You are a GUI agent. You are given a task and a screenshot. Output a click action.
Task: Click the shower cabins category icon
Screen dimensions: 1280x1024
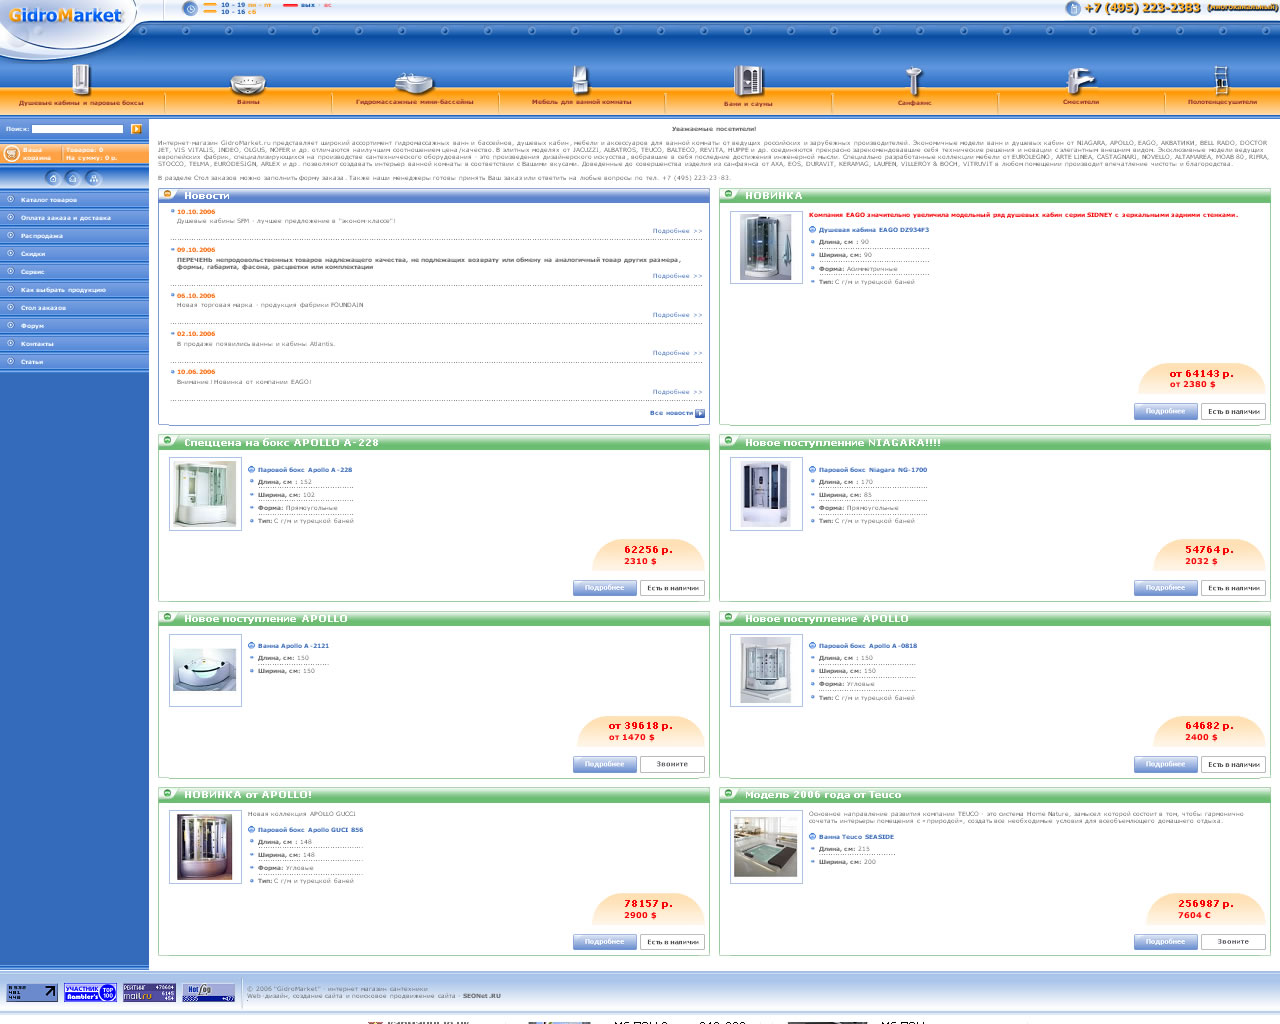pos(81,79)
